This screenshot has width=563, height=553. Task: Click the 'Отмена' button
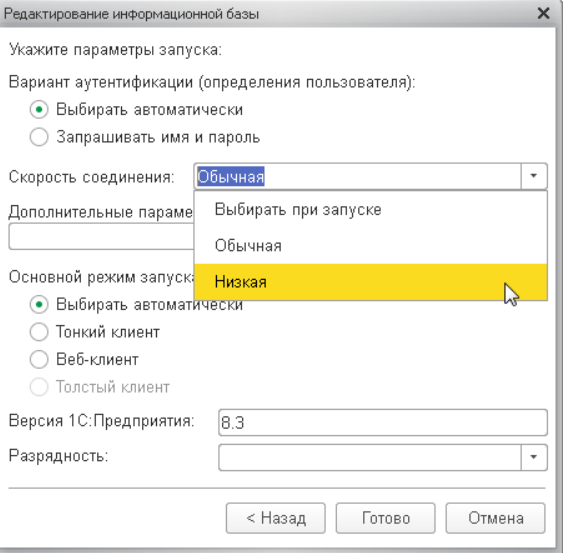(495, 518)
